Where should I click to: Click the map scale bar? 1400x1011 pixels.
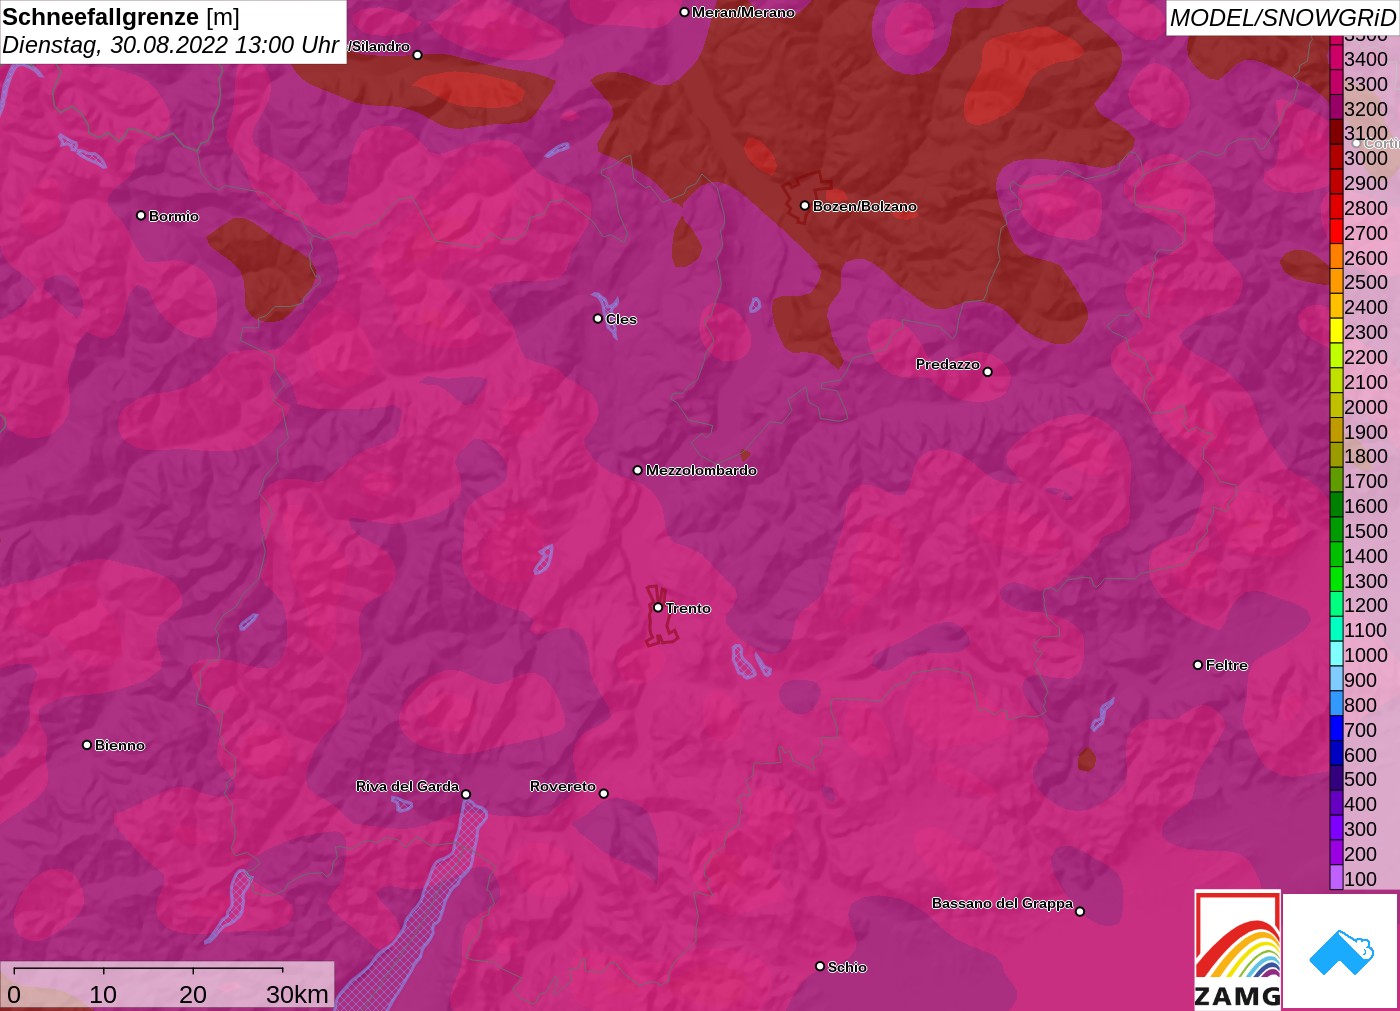pyautogui.click(x=148, y=970)
